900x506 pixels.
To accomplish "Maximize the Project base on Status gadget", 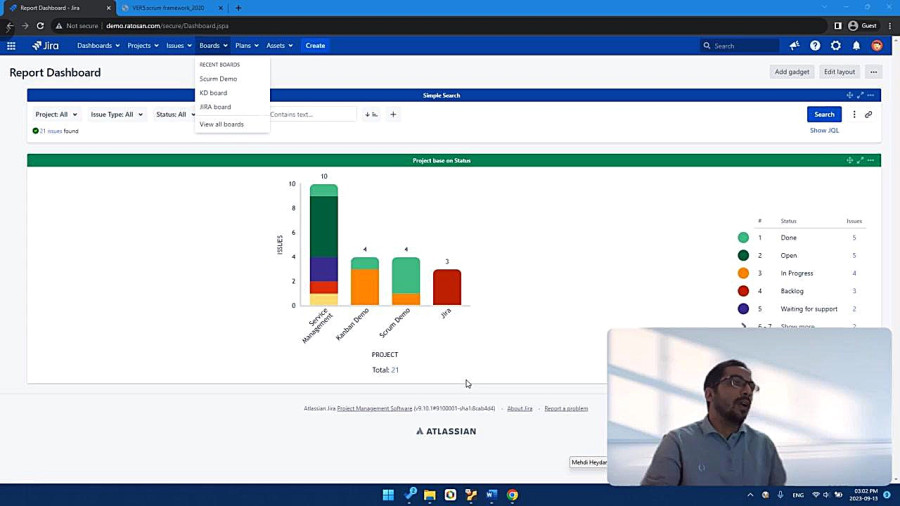I will click(860, 161).
